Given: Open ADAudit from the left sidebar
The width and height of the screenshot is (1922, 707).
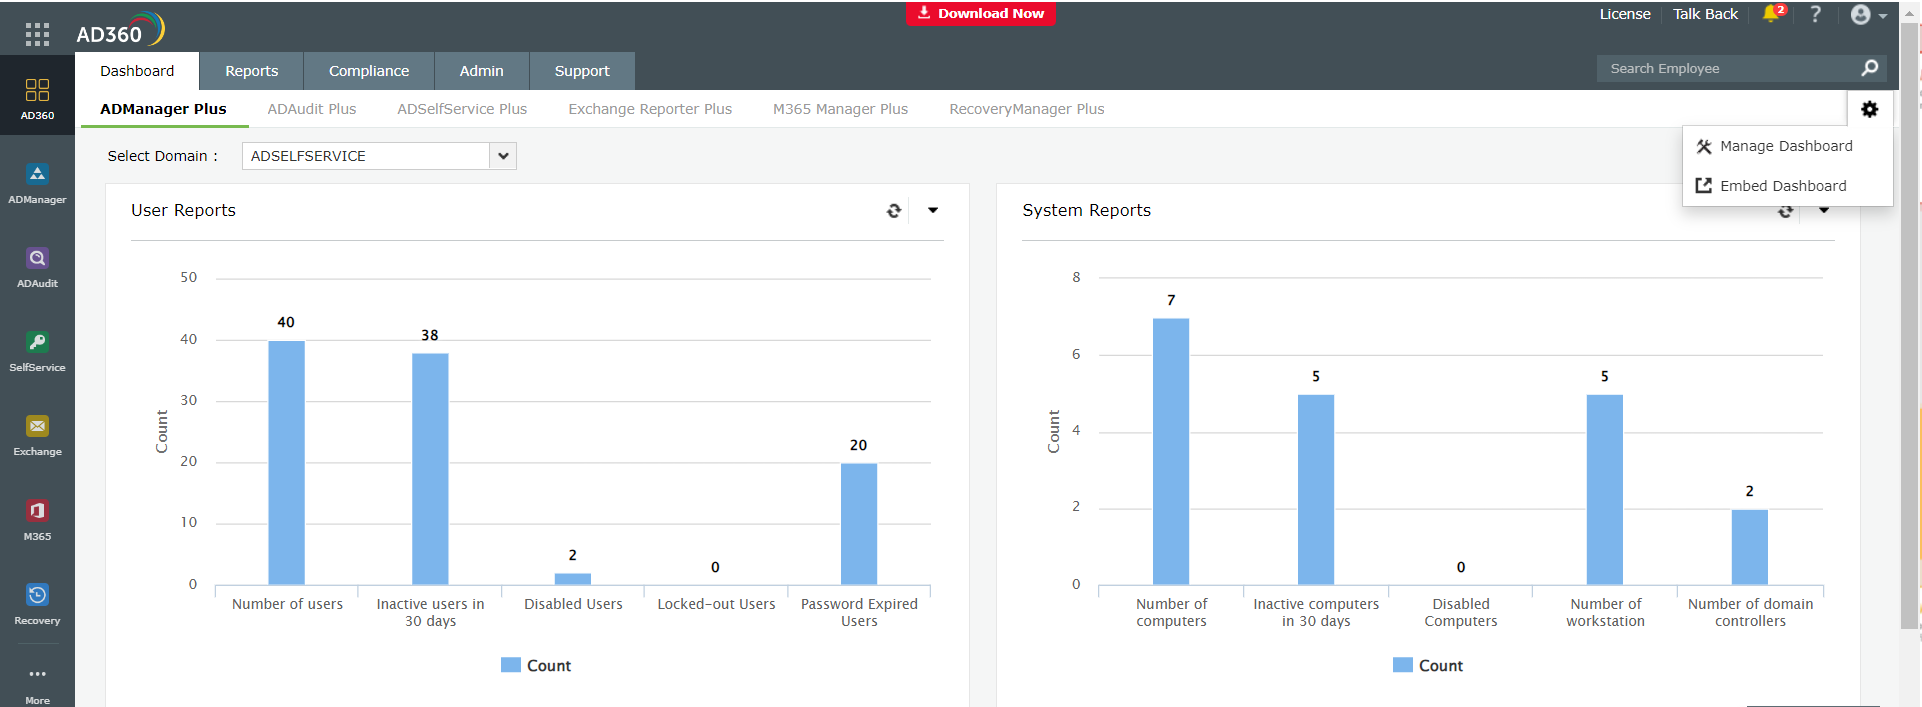Looking at the screenshot, I should (x=37, y=268).
